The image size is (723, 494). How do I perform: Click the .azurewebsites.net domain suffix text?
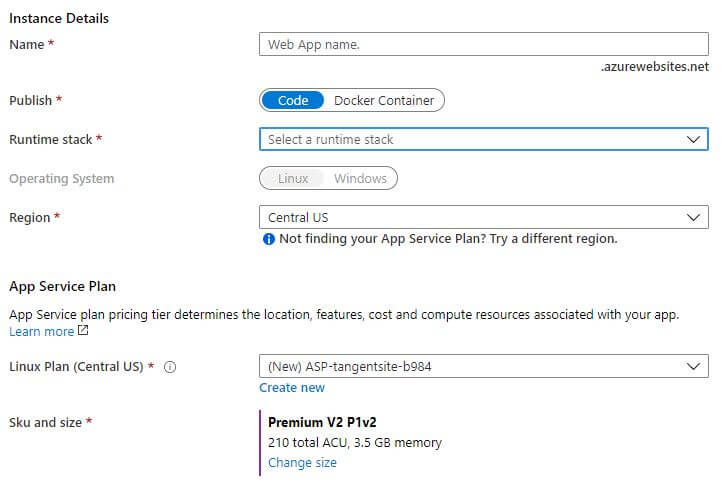[x=654, y=66]
